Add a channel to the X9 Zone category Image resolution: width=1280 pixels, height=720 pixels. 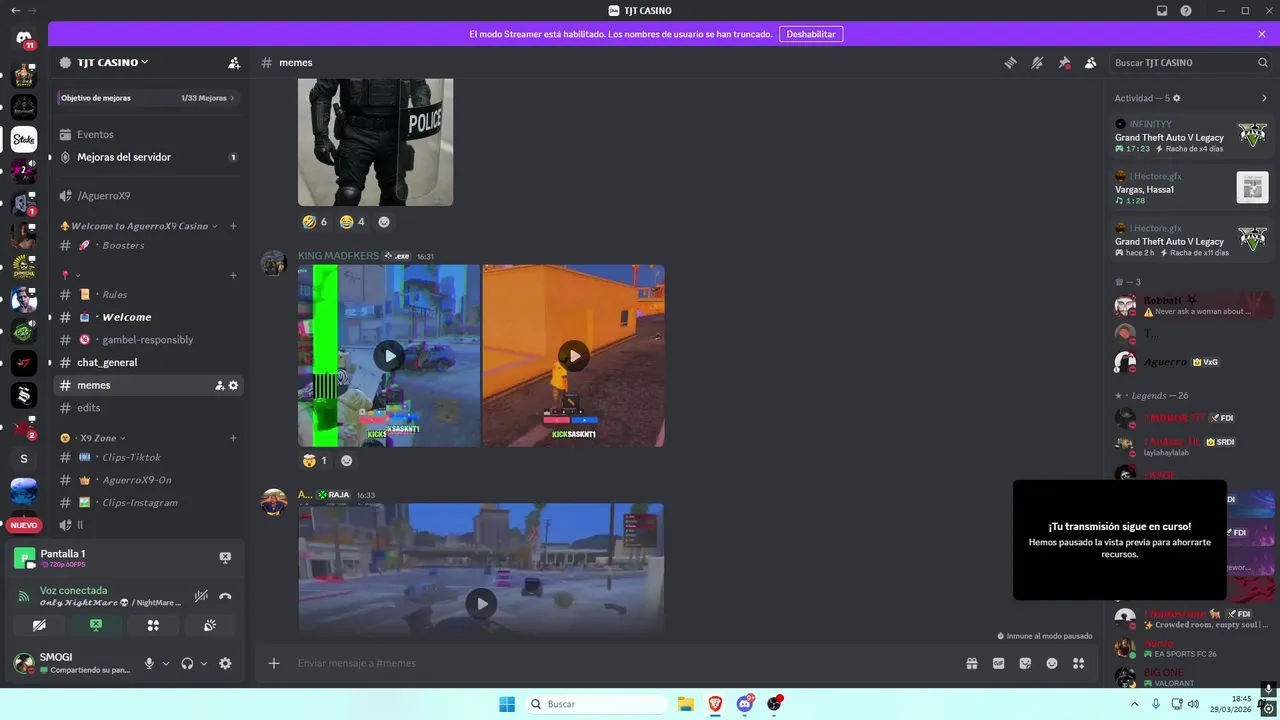[x=233, y=438]
